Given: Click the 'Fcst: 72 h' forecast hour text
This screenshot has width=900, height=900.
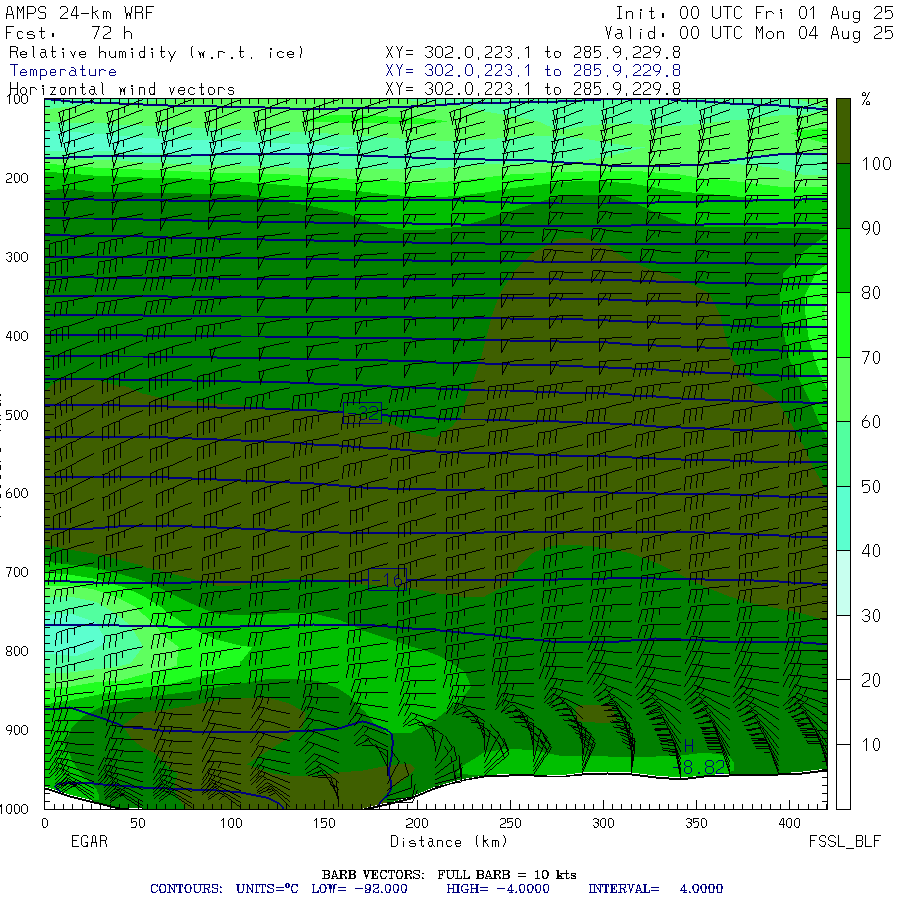Looking at the screenshot, I should [x=68, y=33].
